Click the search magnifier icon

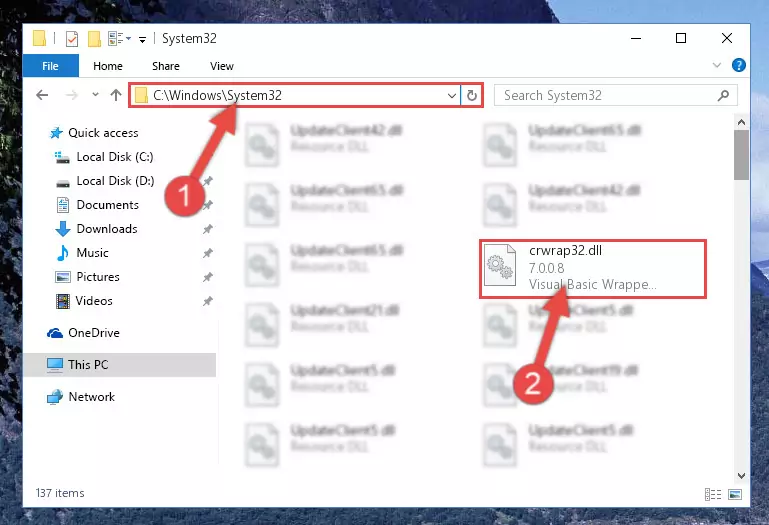(x=723, y=95)
